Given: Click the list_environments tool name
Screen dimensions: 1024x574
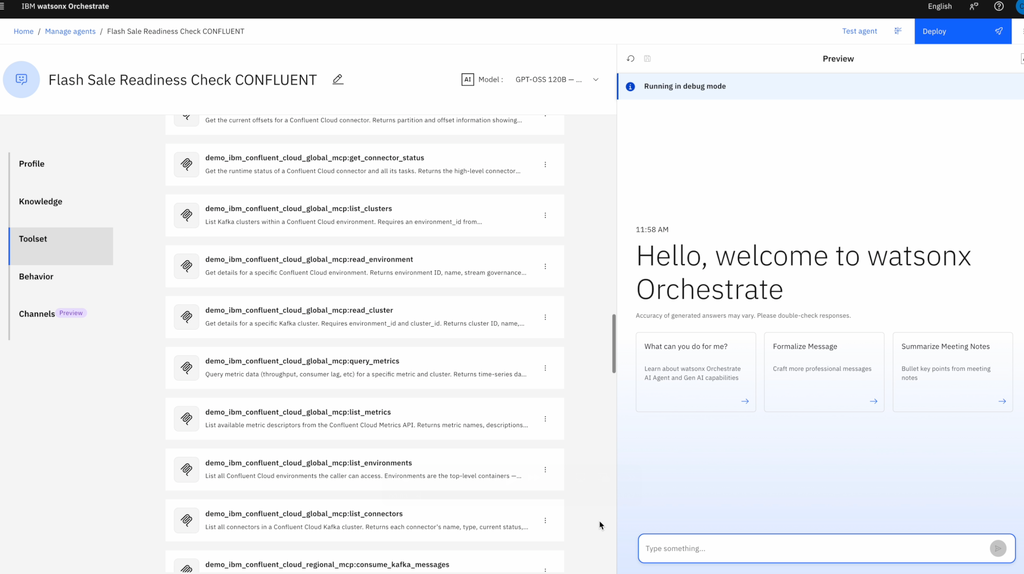Looking at the screenshot, I should tap(308, 463).
